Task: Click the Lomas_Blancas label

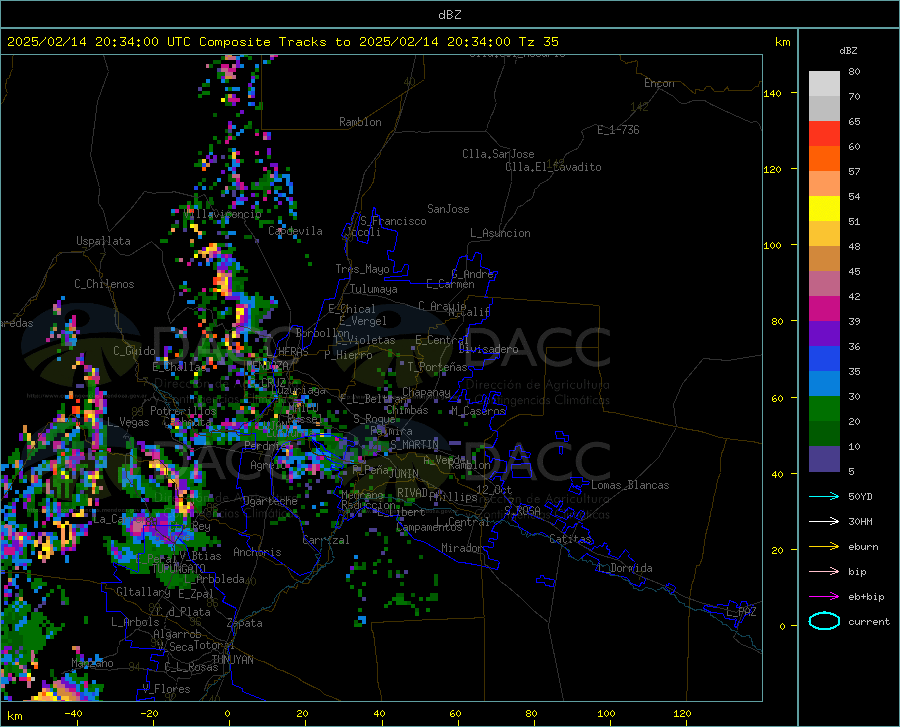Action: (630, 485)
